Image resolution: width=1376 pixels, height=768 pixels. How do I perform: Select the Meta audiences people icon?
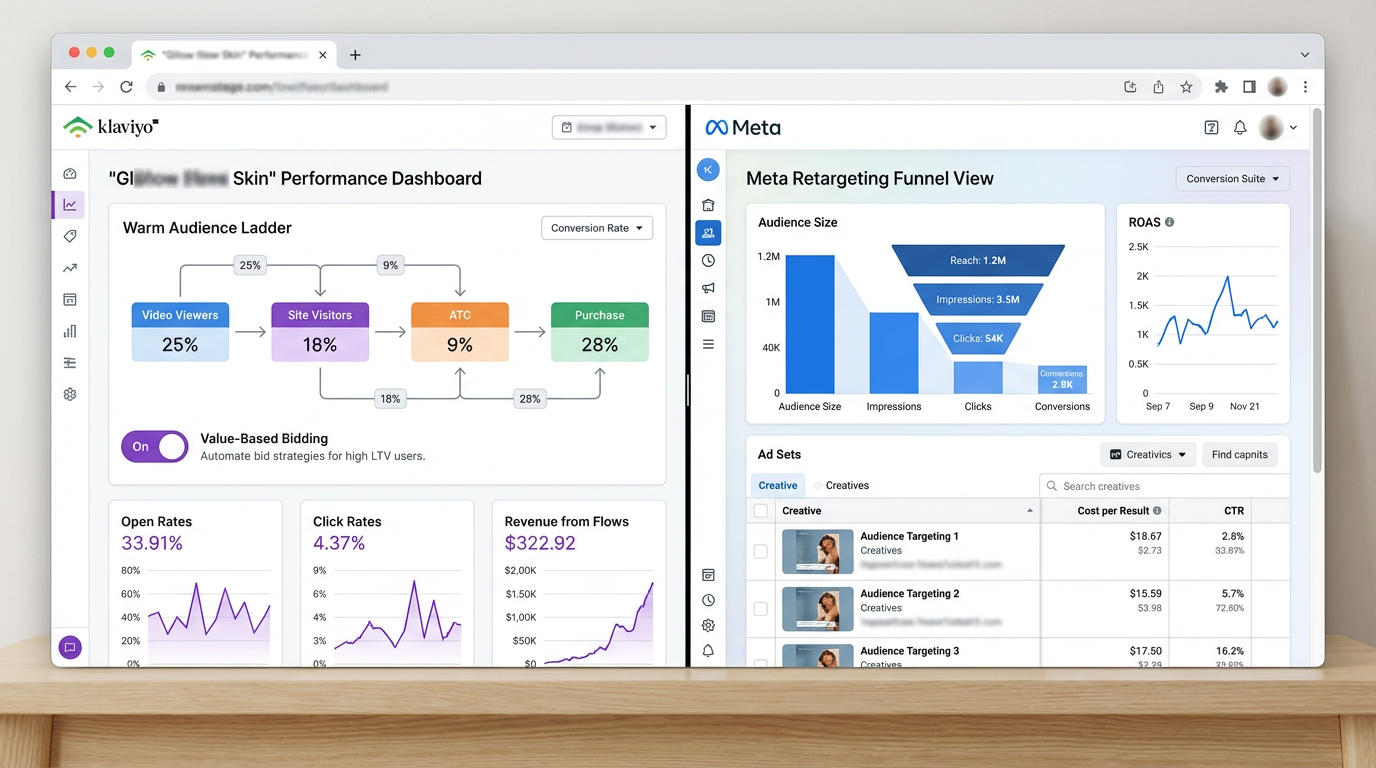(708, 233)
